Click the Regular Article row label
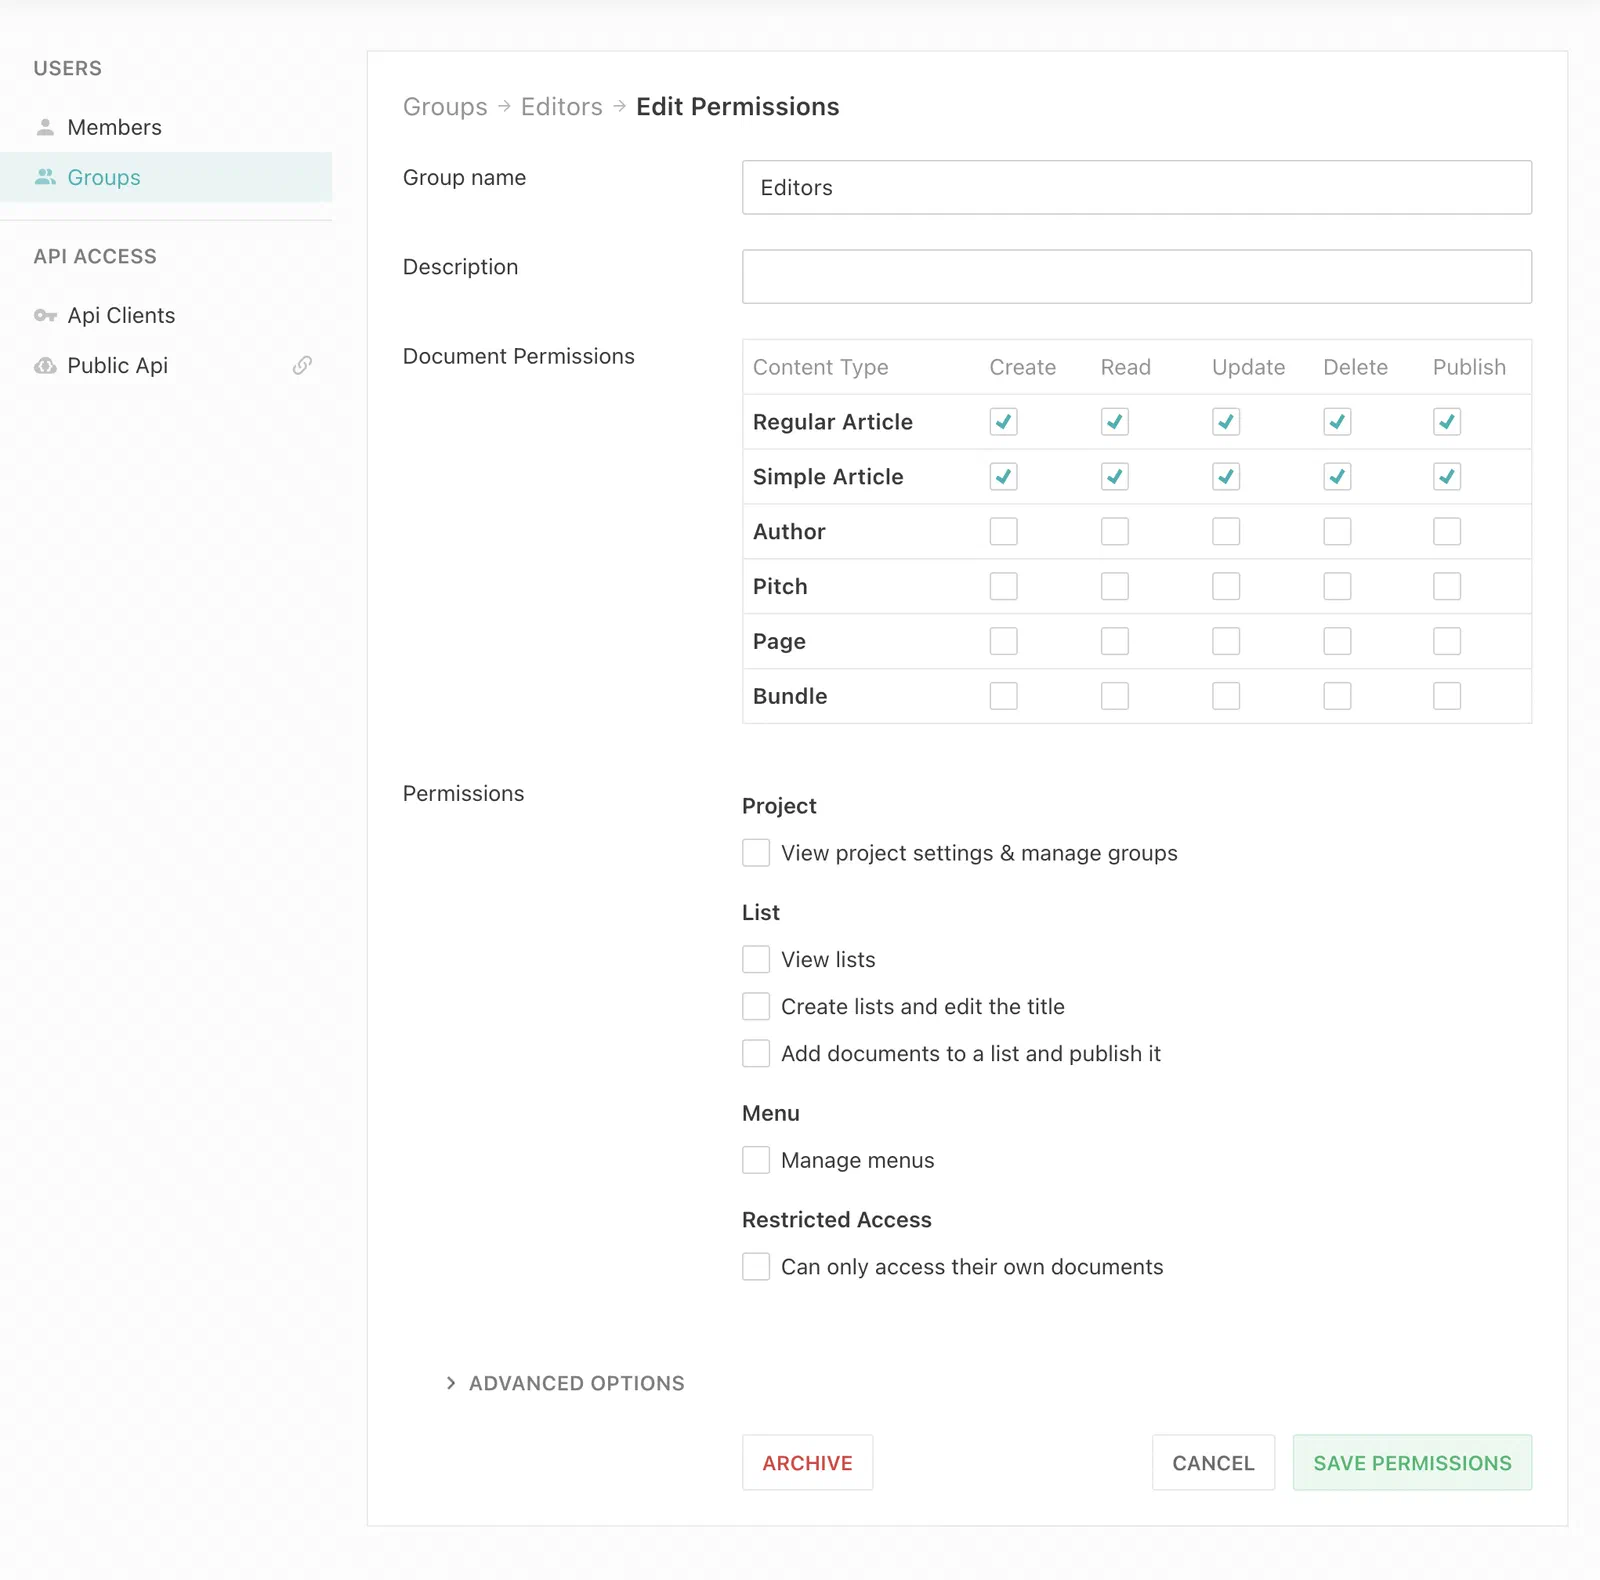 [x=833, y=422]
